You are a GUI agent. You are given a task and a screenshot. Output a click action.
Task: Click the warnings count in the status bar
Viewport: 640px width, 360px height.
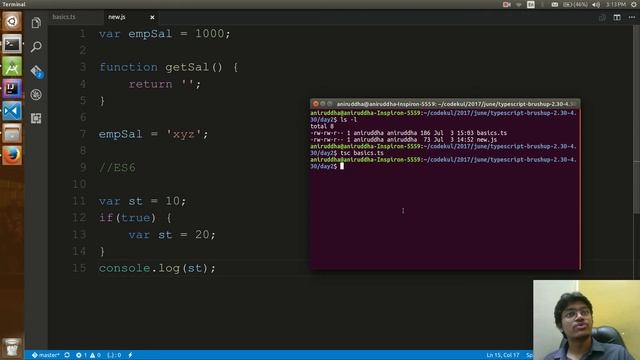tap(95, 355)
